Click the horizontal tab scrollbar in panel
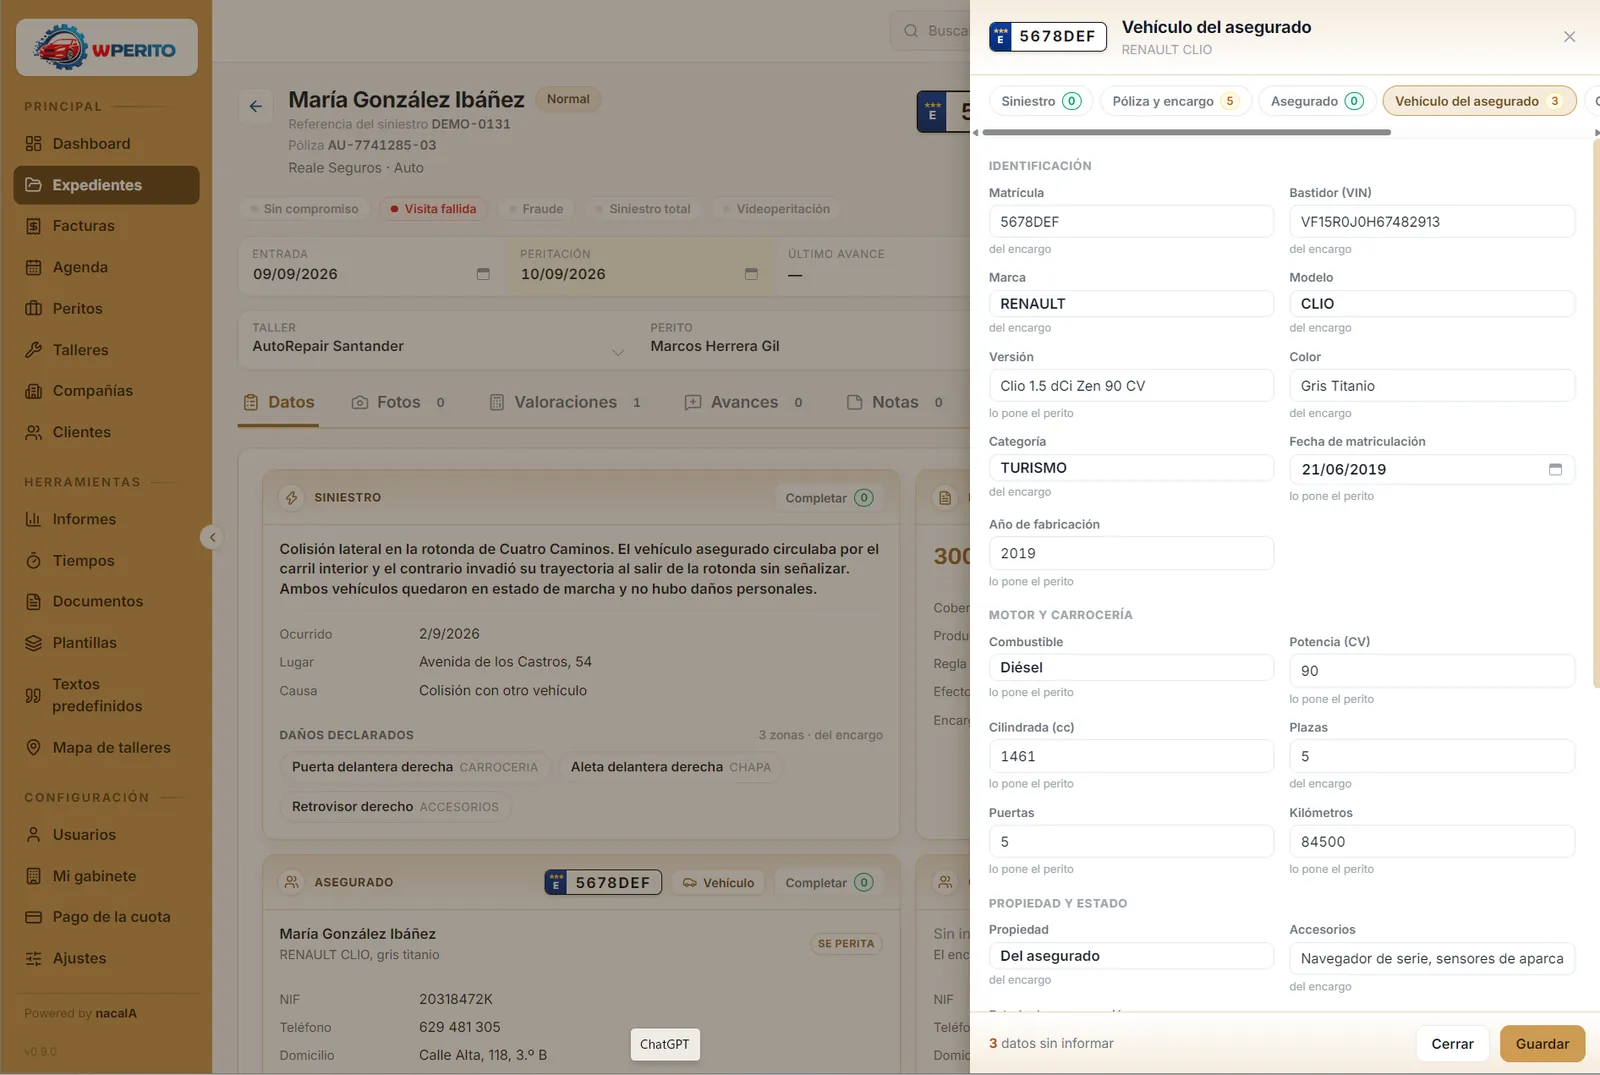 click(x=1187, y=132)
